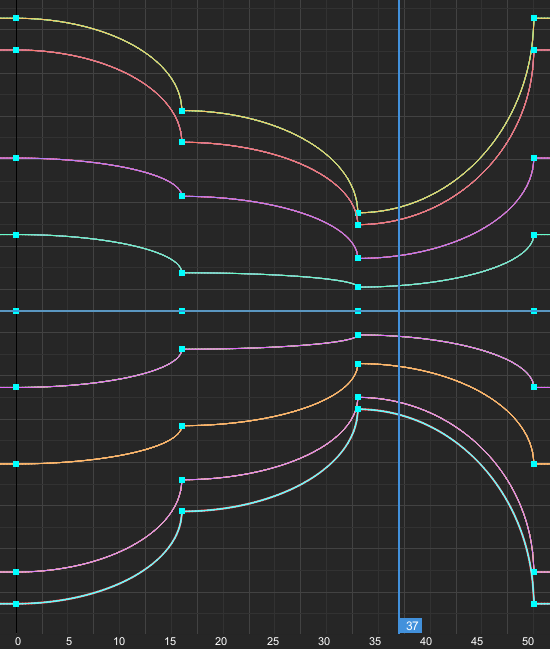Click frame number 45 on the ruler
Screen dimensions: 550x649
pyautogui.click(x=477, y=641)
